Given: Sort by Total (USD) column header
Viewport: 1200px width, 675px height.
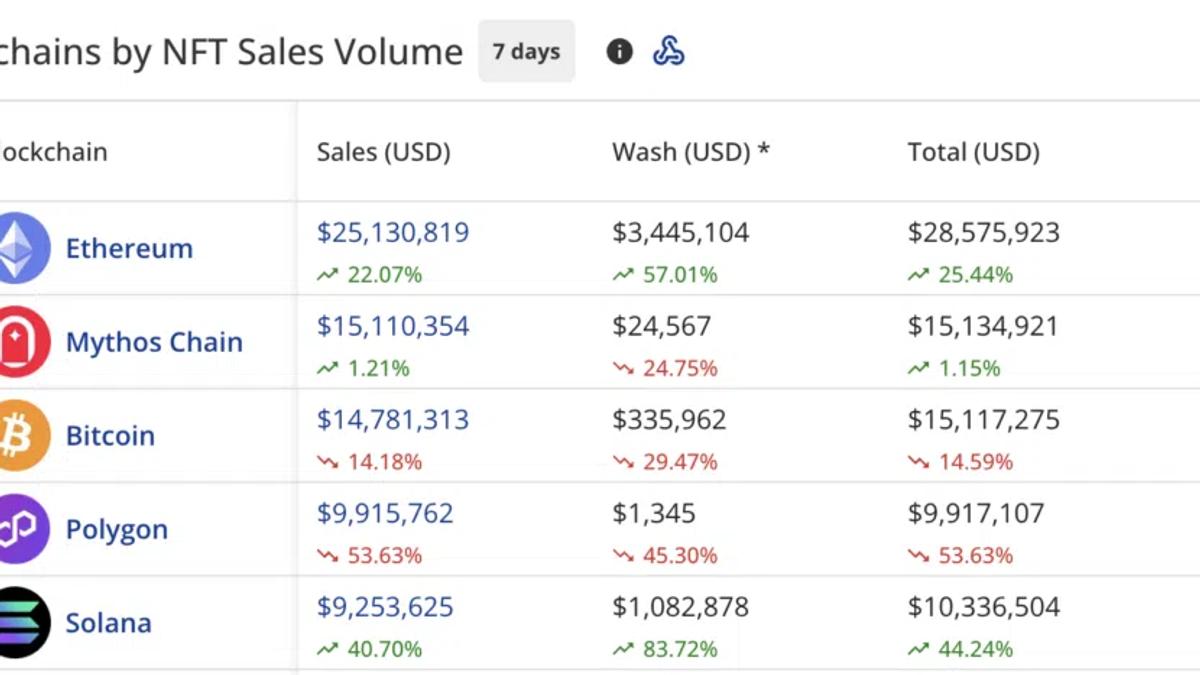Looking at the screenshot, I should click(974, 152).
